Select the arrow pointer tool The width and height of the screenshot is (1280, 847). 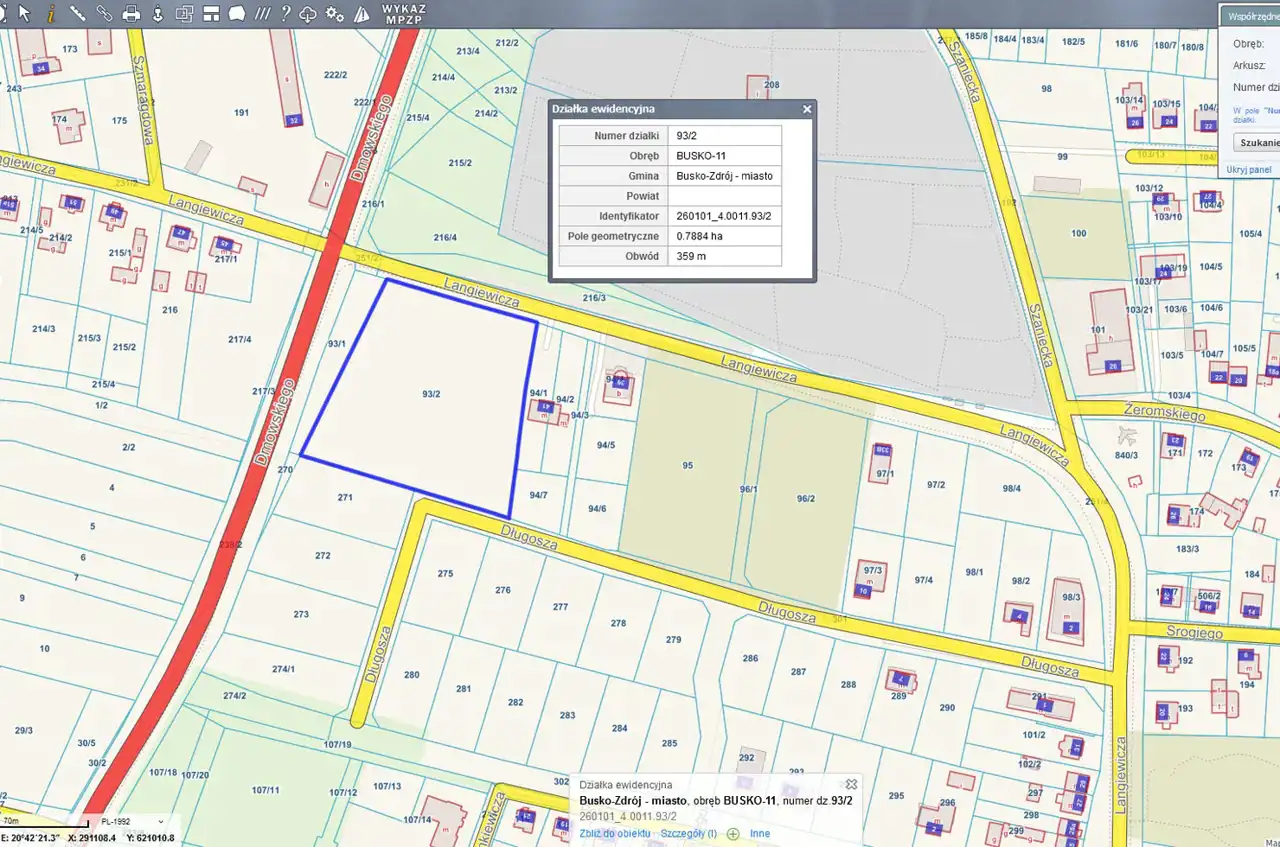click(24, 13)
